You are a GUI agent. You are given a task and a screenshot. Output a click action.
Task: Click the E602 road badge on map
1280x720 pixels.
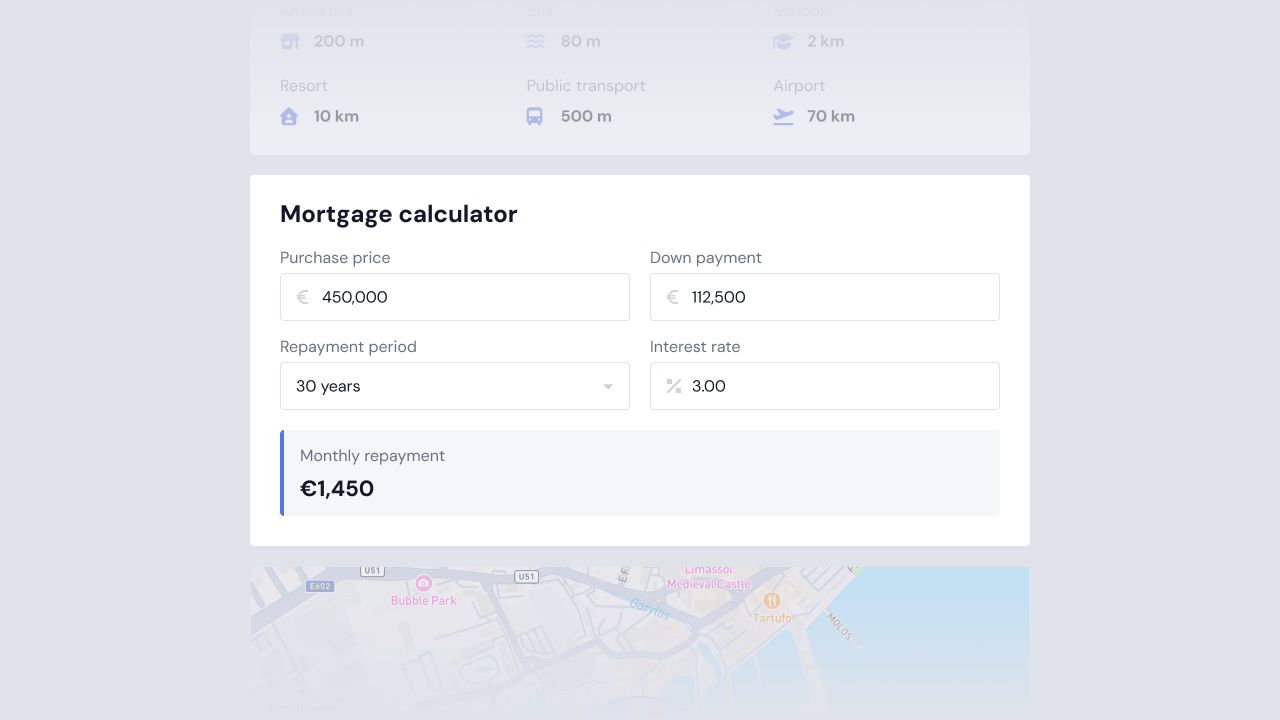320,586
